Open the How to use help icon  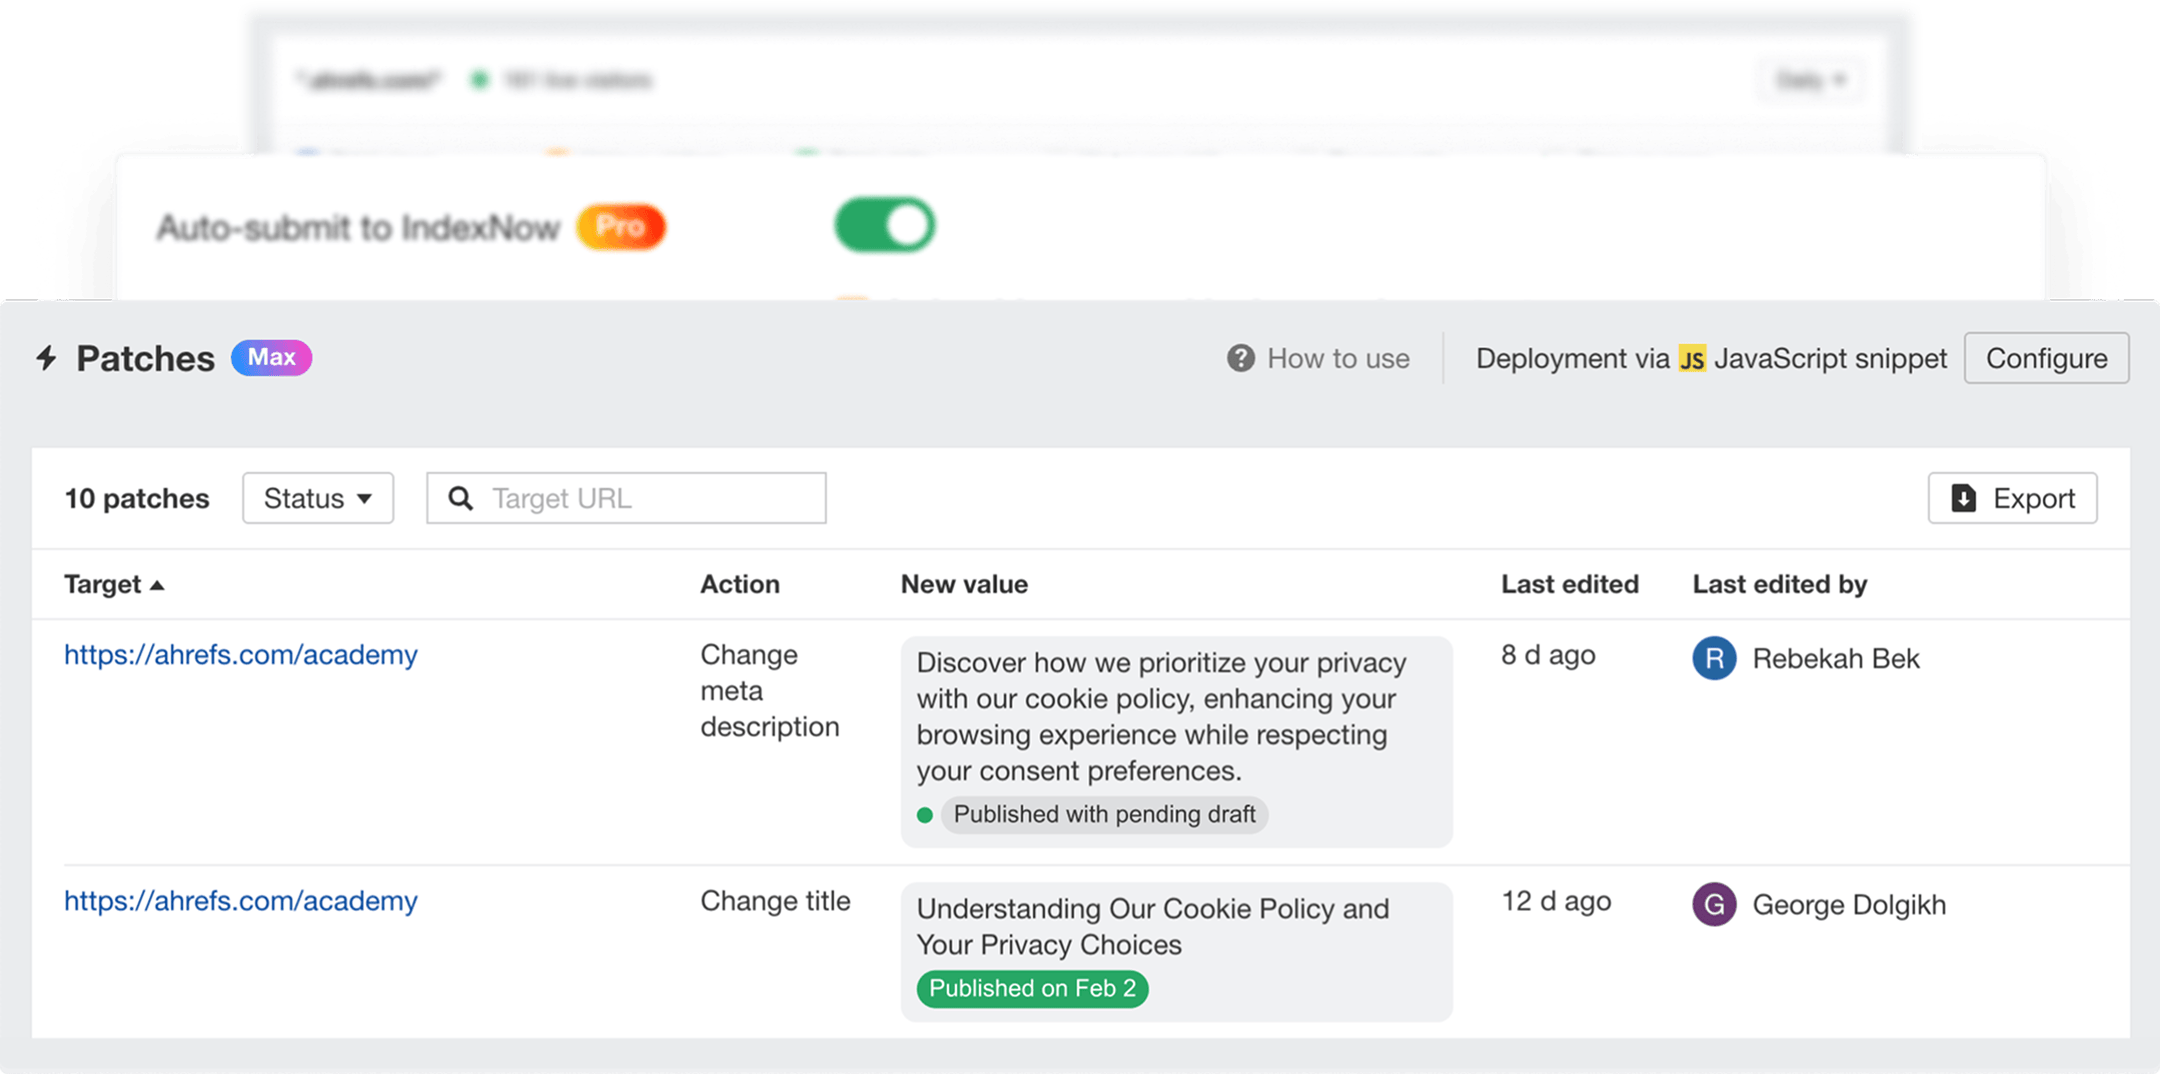point(1239,359)
